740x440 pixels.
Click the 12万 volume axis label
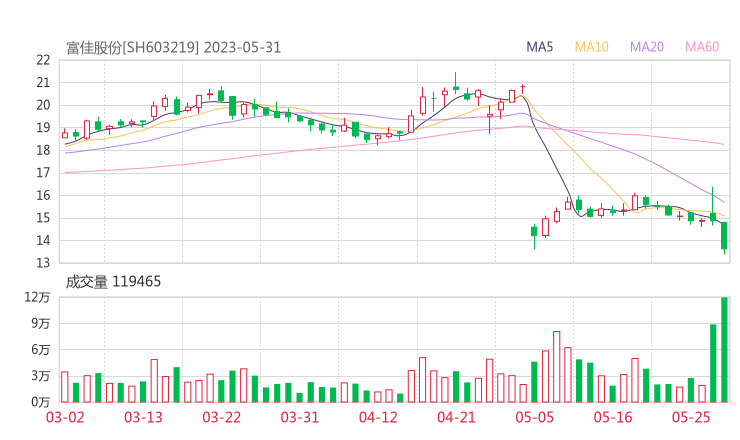(37, 297)
